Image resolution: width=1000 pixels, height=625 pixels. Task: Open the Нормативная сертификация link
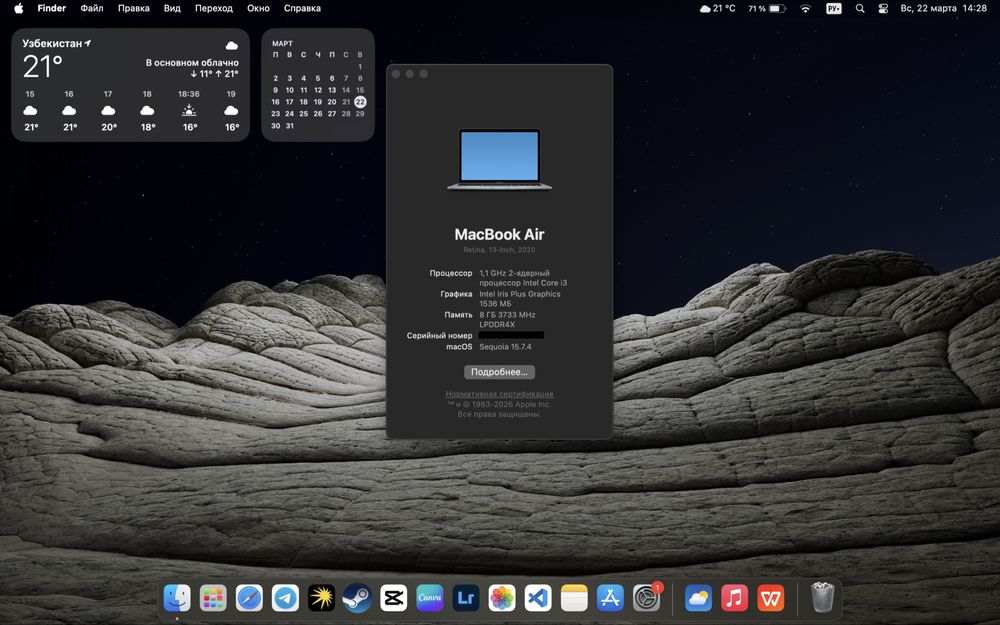(499, 394)
